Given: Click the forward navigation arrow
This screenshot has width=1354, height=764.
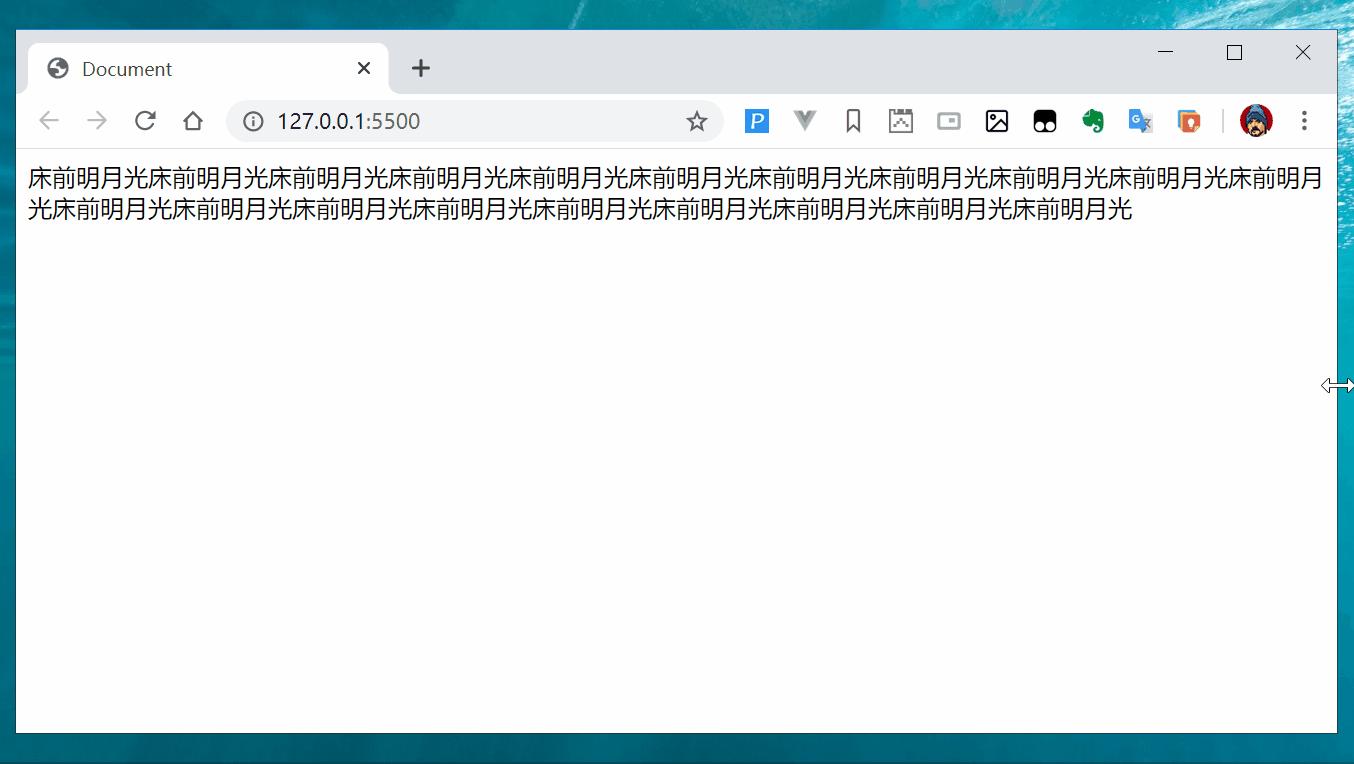Looking at the screenshot, I should pyautogui.click(x=97, y=120).
